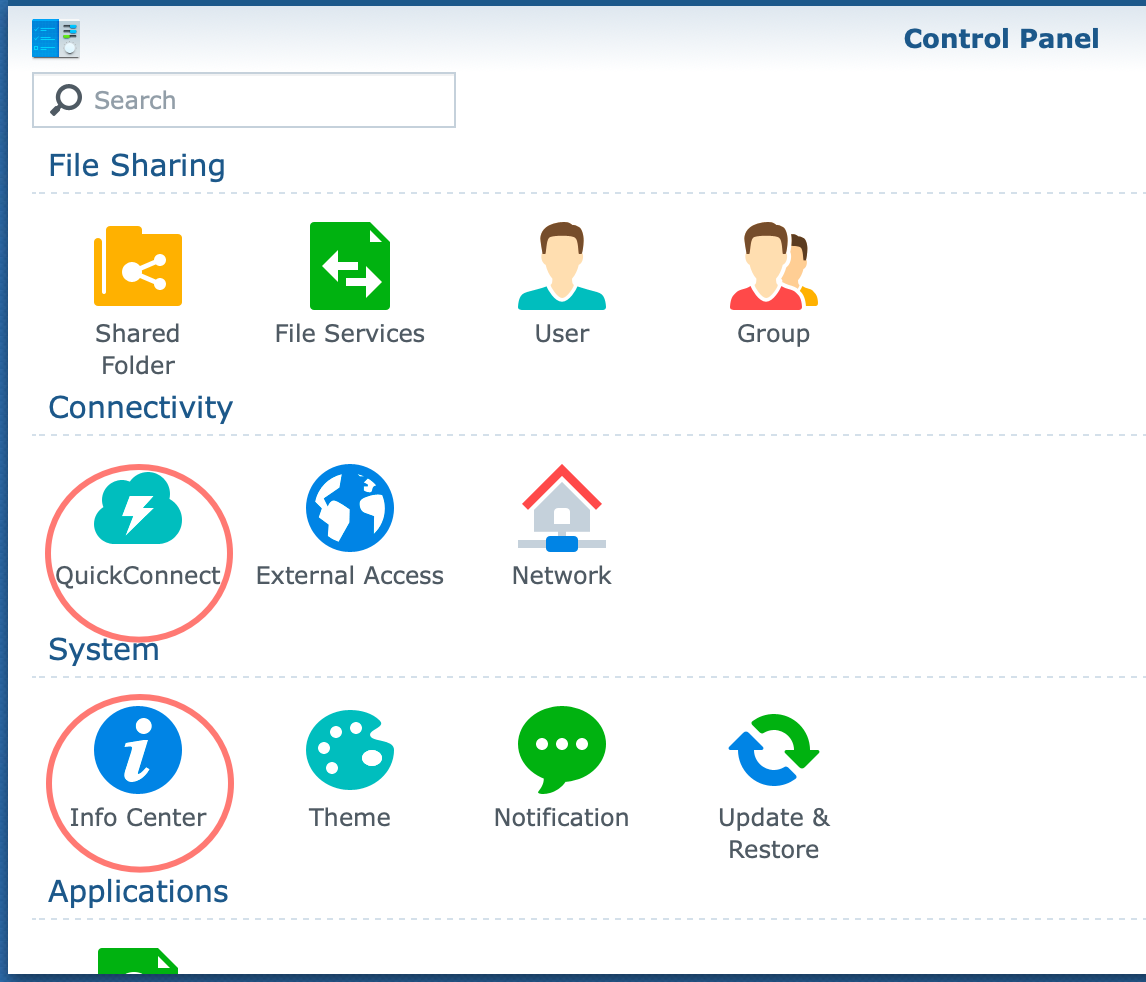Click the Control Panel app icon
1146x982 pixels.
click(x=55, y=39)
